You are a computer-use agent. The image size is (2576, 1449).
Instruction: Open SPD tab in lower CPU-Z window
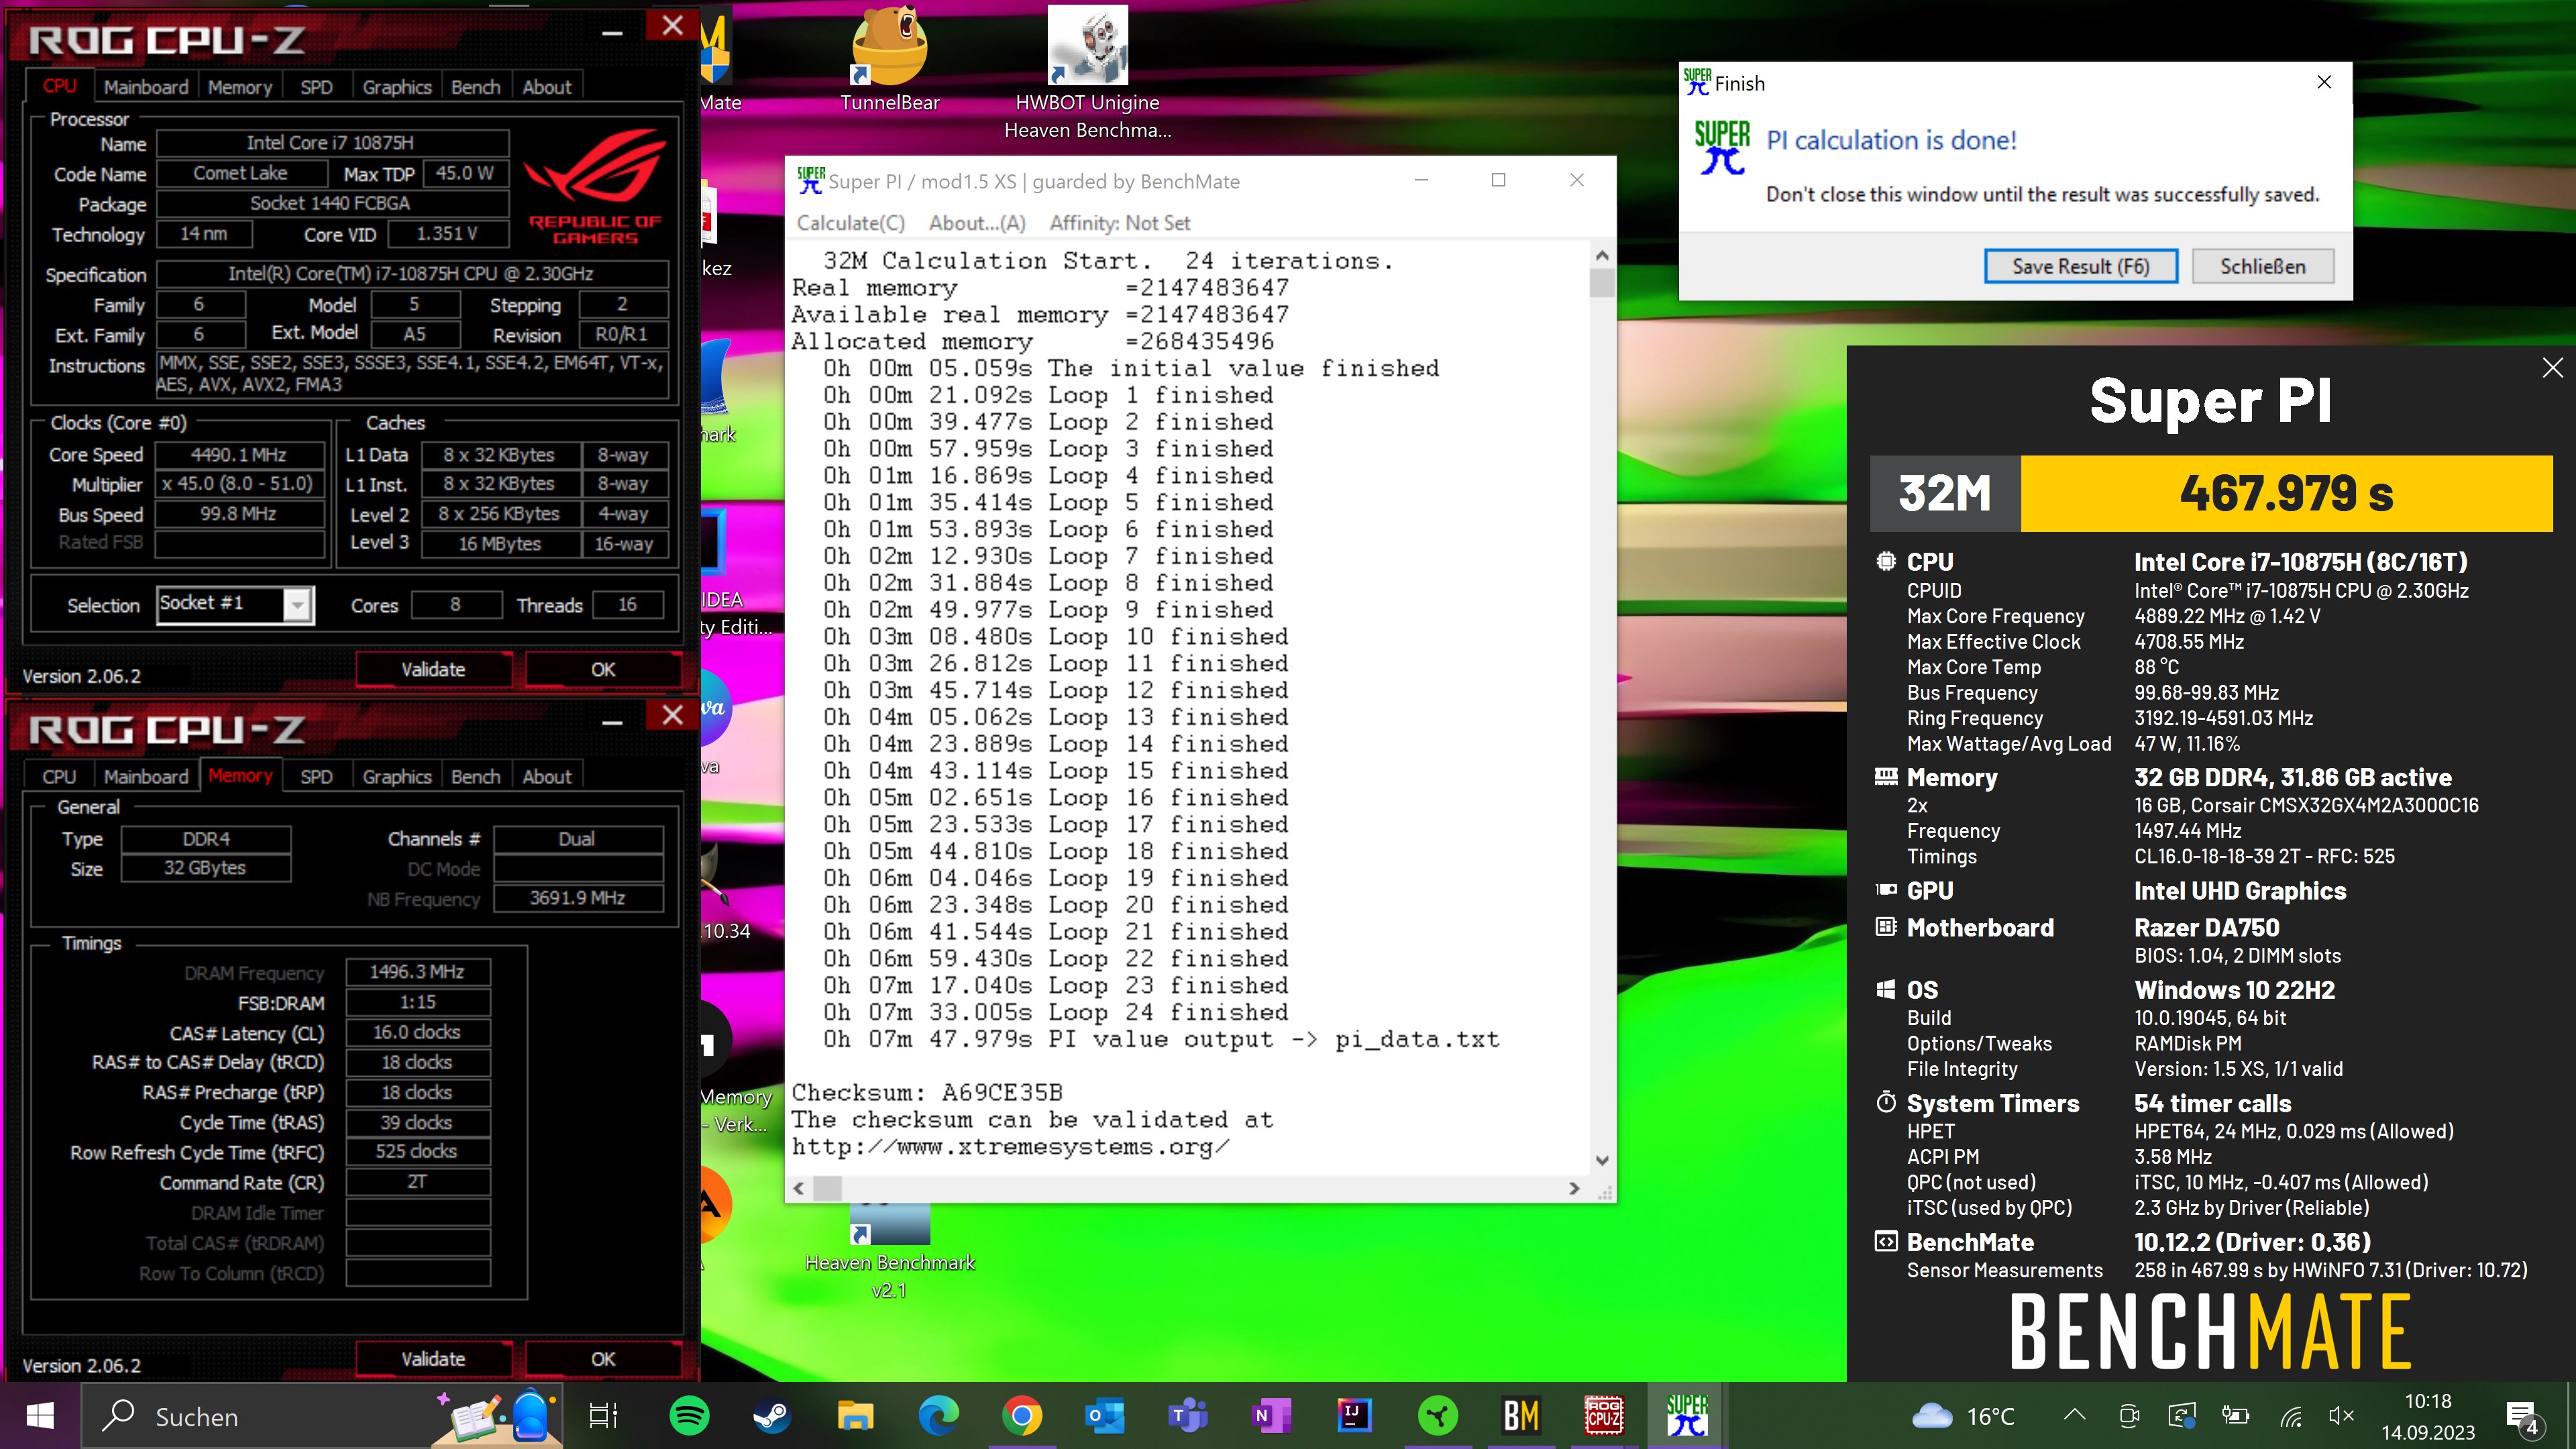[316, 777]
